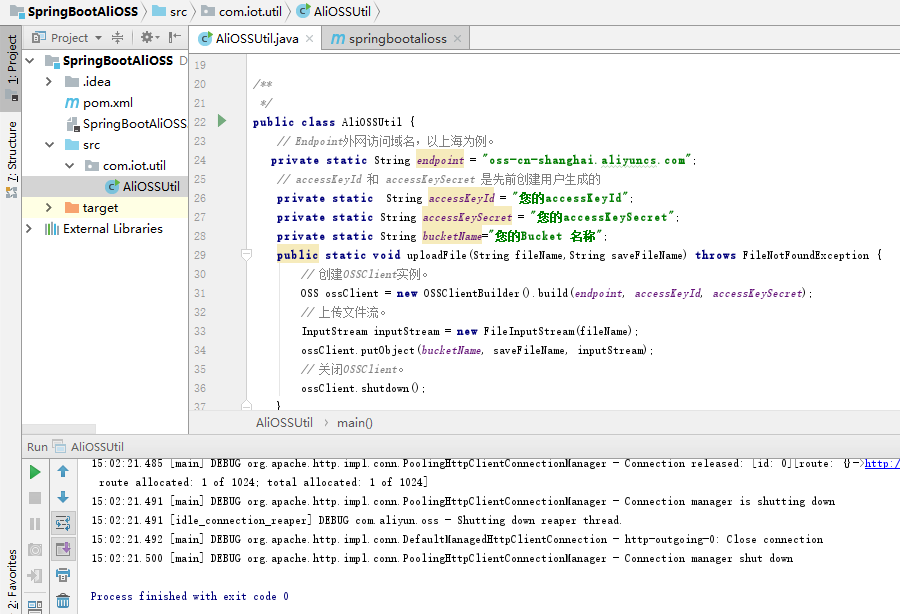The image size is (900, 614).
Task: Expand External Libraries node
Action: tap(28, 228)
